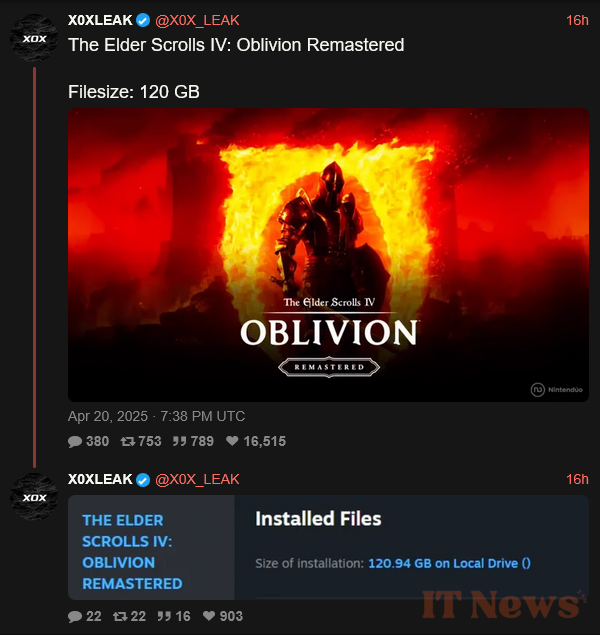This screenshot has width=600, height=635.
Task: Open Installed Files screenshot image
Action: [328, 547]
